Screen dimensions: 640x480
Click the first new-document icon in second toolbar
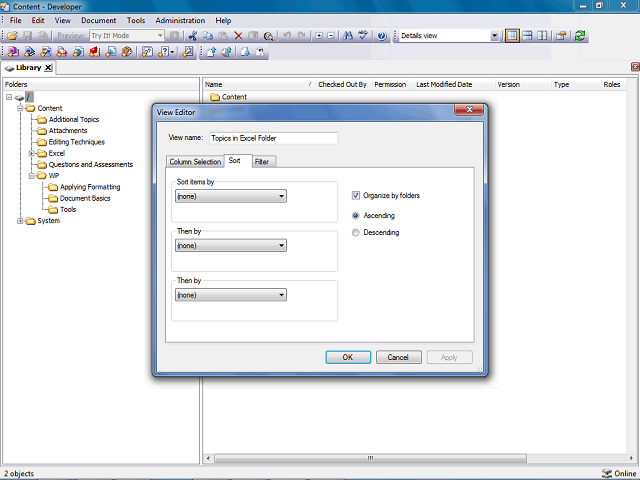point(13,52)
